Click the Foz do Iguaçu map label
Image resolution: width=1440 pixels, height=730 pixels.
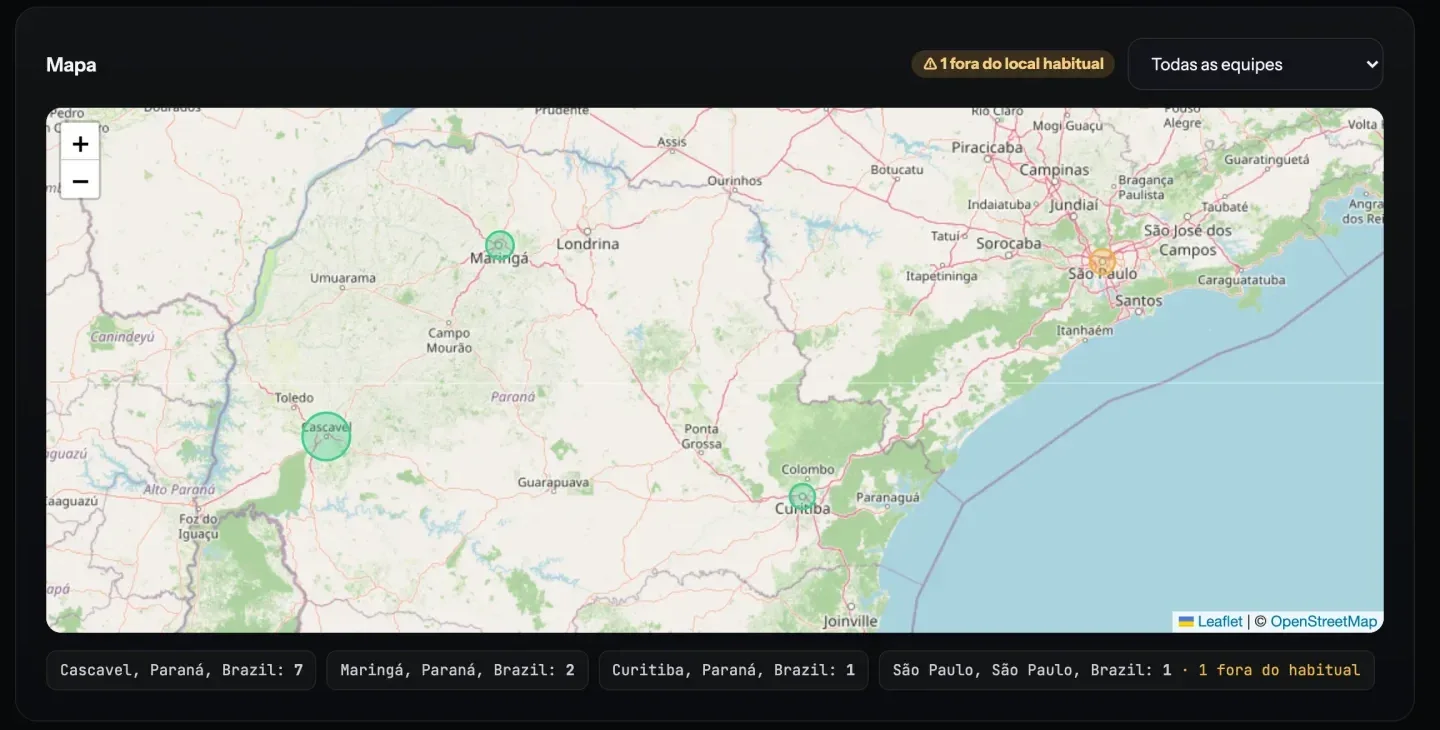coord(198,526)
